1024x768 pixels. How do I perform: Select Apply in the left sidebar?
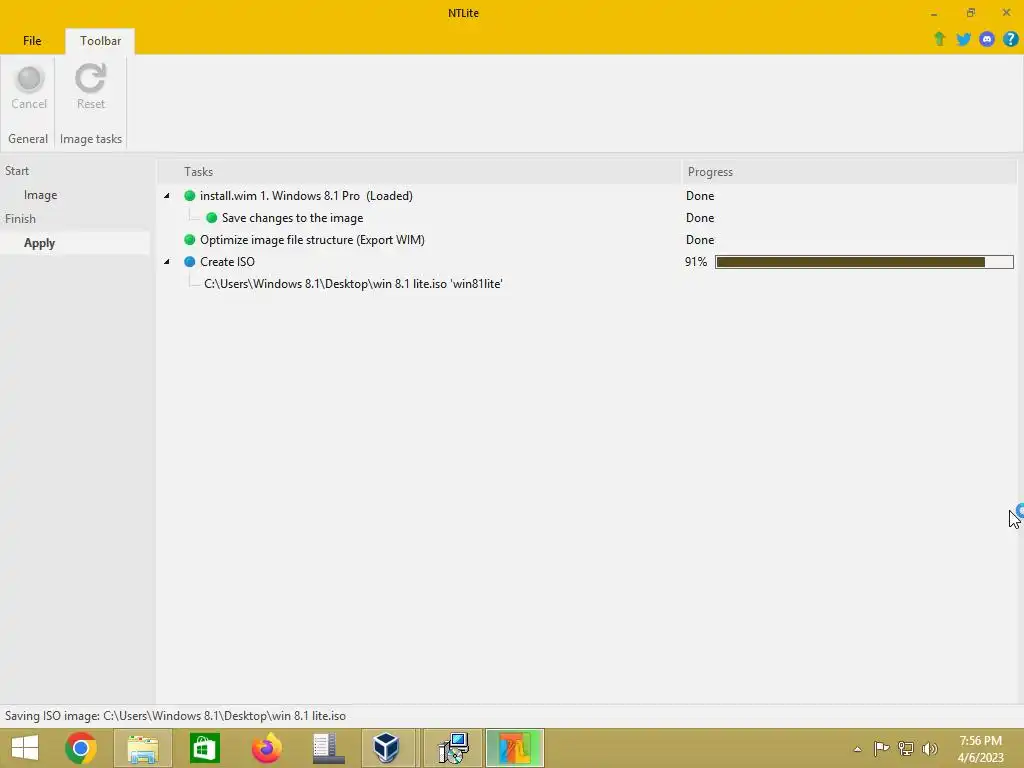tap(39, 243)
